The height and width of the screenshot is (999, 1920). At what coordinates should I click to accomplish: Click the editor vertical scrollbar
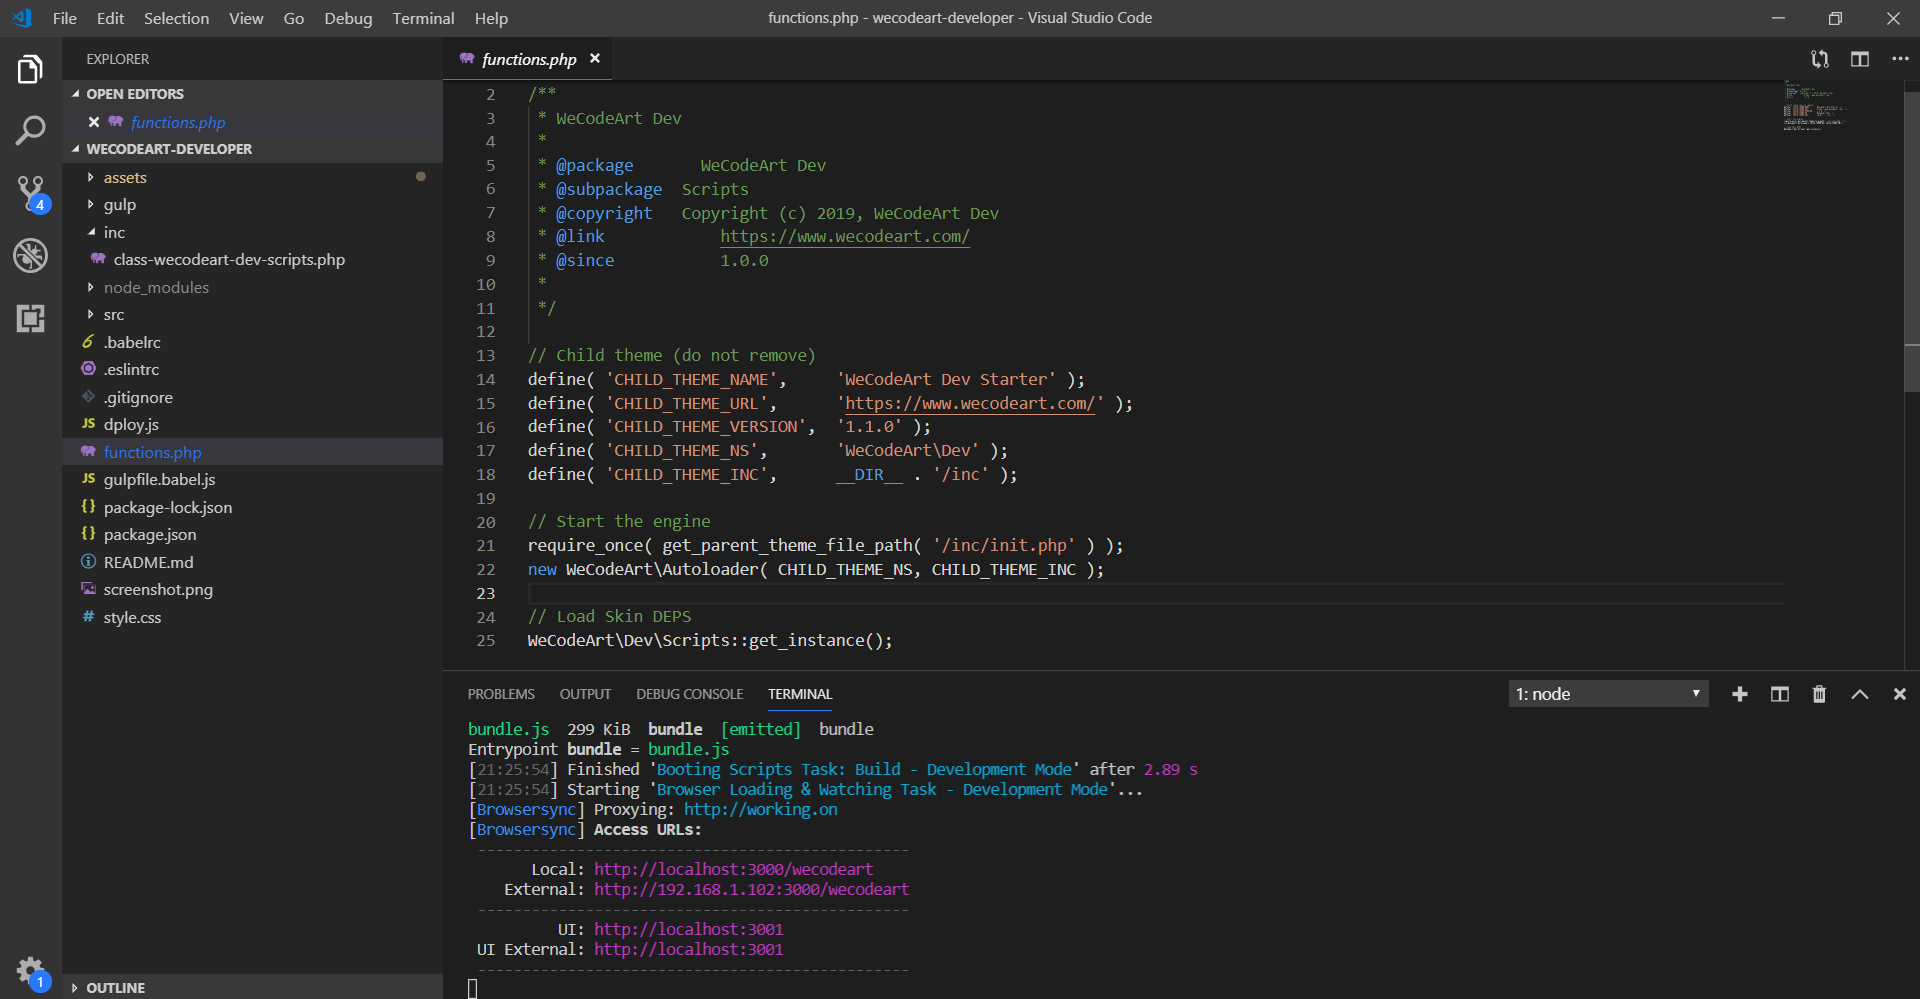point(1912,240)
